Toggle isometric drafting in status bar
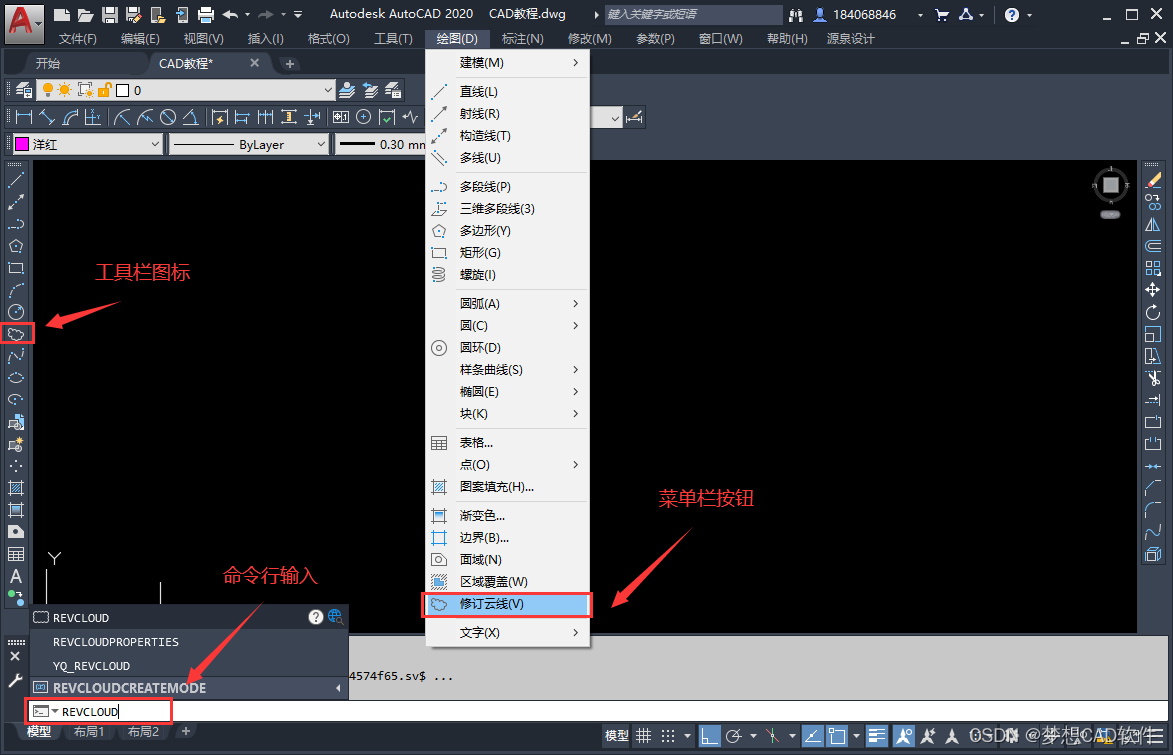Viewport: 1173px width, 755px height. tap(773, 736)
